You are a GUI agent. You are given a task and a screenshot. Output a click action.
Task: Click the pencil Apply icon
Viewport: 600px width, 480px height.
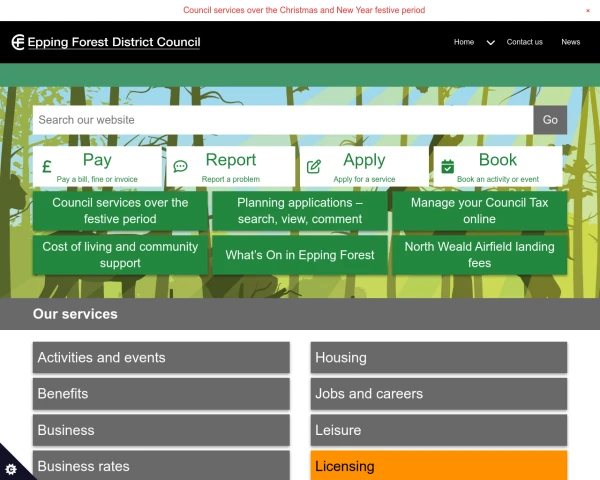[314, 167]
